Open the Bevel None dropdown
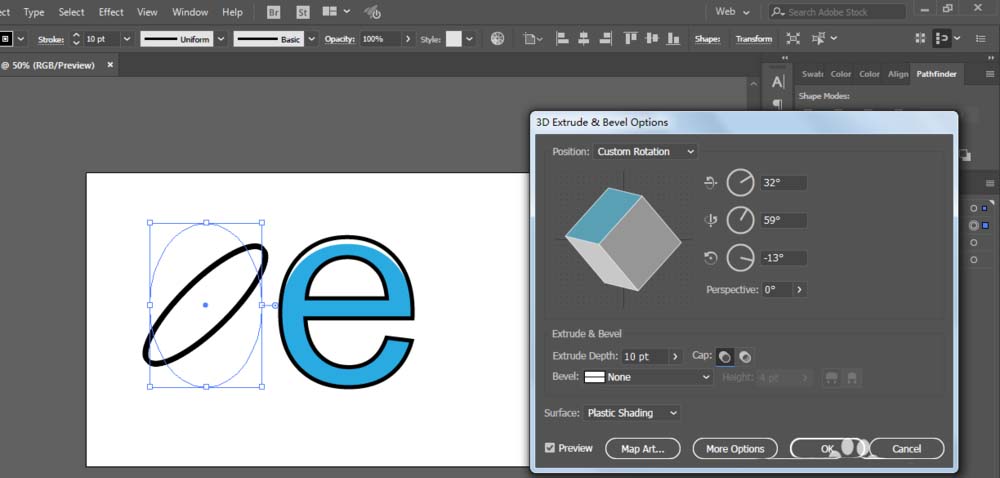 [x=648, y=377]
